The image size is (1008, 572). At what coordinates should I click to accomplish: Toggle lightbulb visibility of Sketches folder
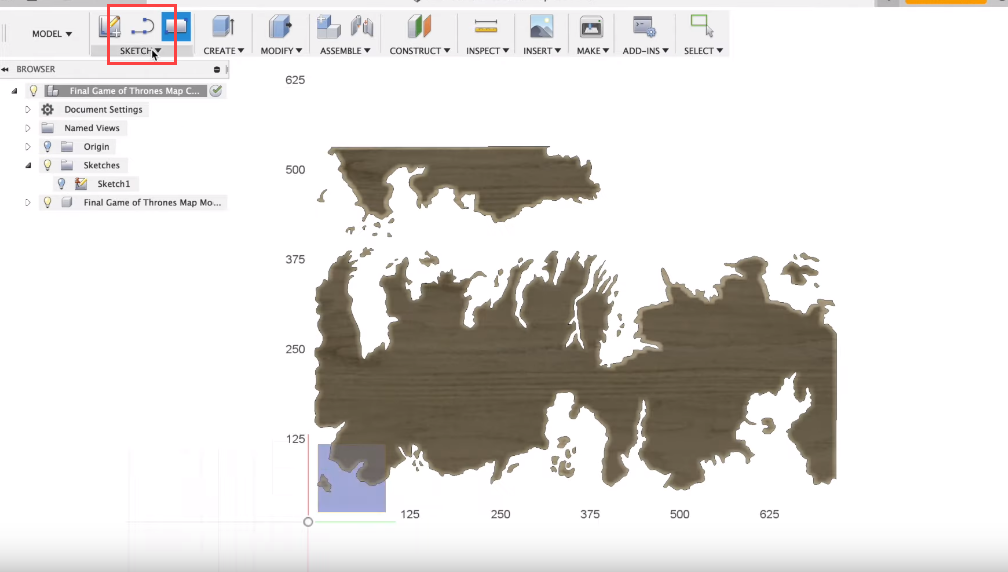48,165
